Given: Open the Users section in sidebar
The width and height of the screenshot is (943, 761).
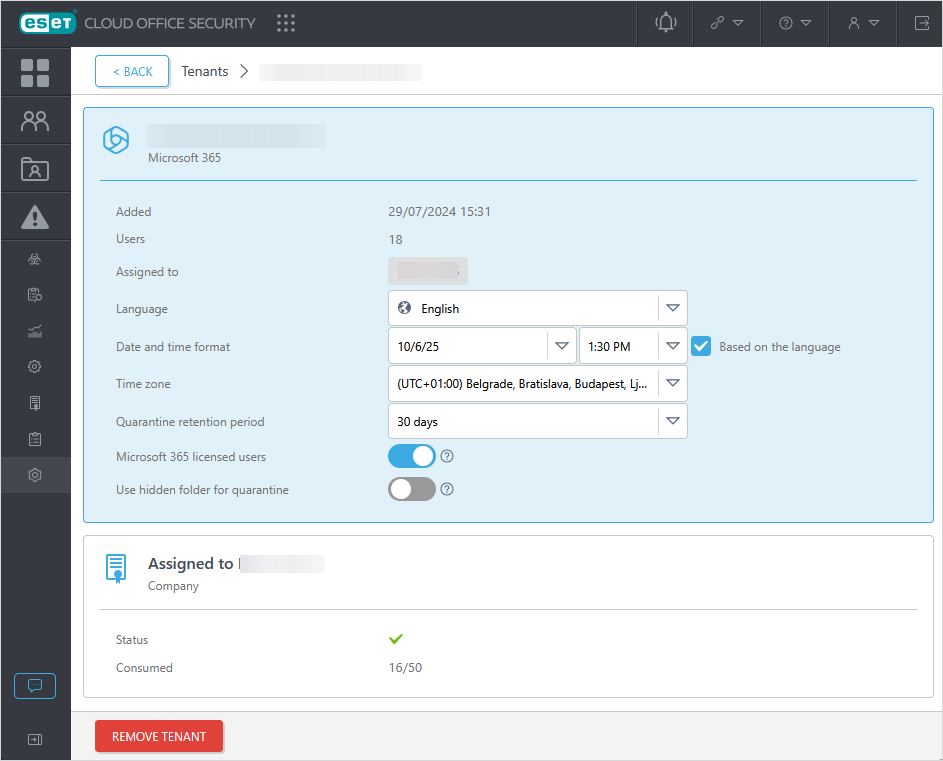Looking at the screenshot, I should (x=35, y=121).
